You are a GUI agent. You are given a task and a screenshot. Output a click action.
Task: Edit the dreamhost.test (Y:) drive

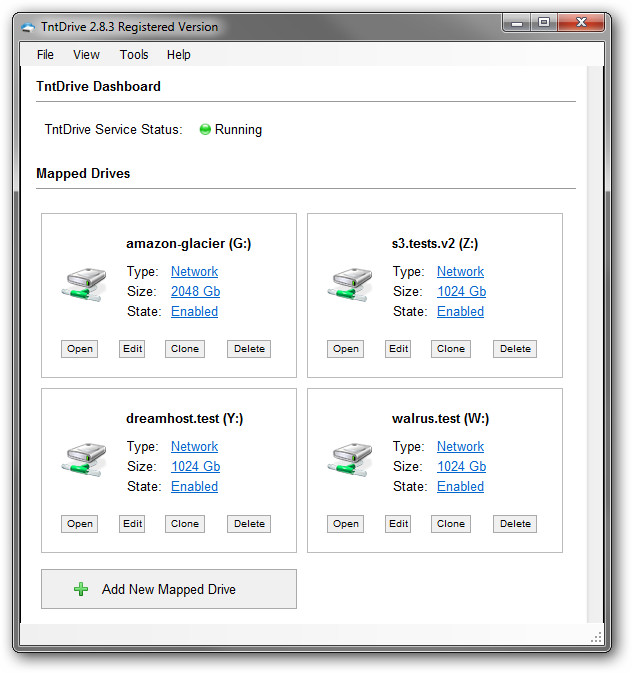[132, 524]
